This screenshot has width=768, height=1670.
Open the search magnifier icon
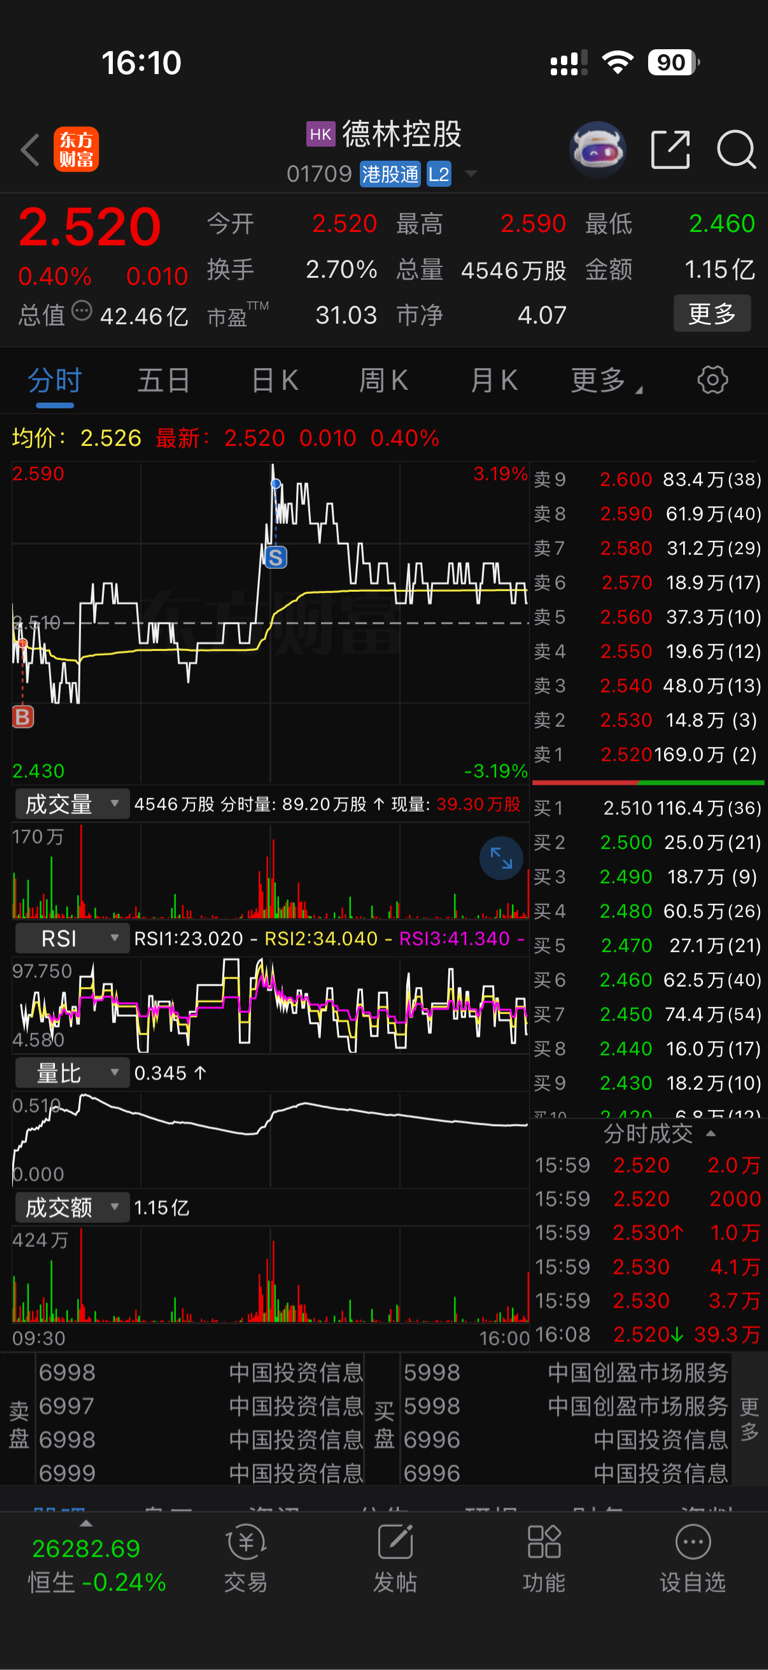tap(736, 150)
